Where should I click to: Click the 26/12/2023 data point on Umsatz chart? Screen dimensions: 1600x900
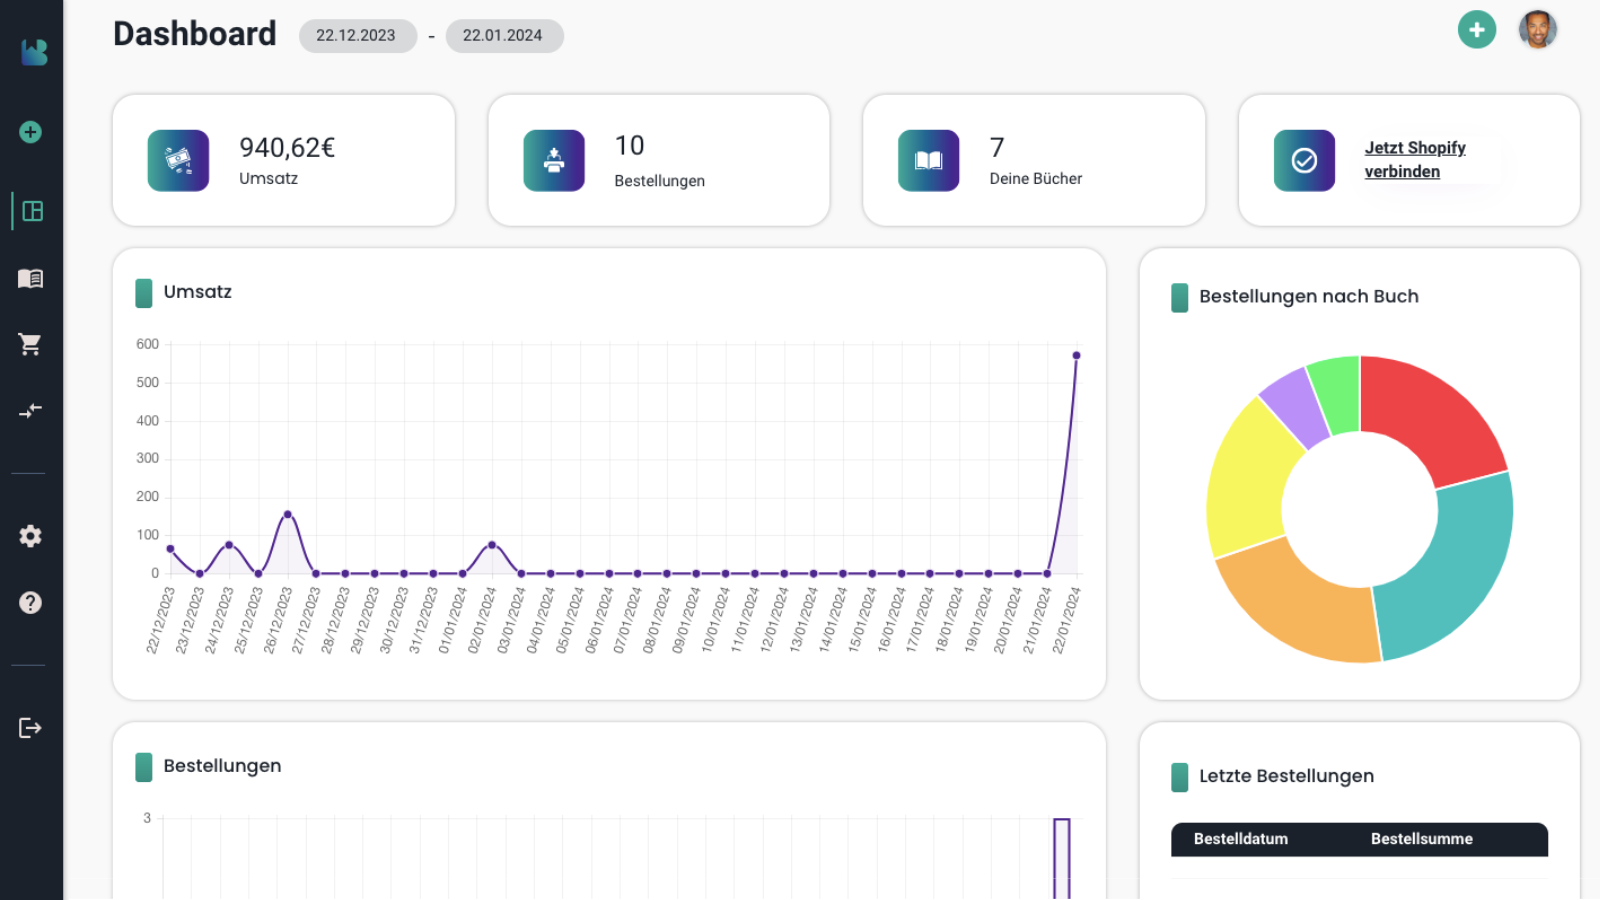pyautogui.click(x=288, y=514)
